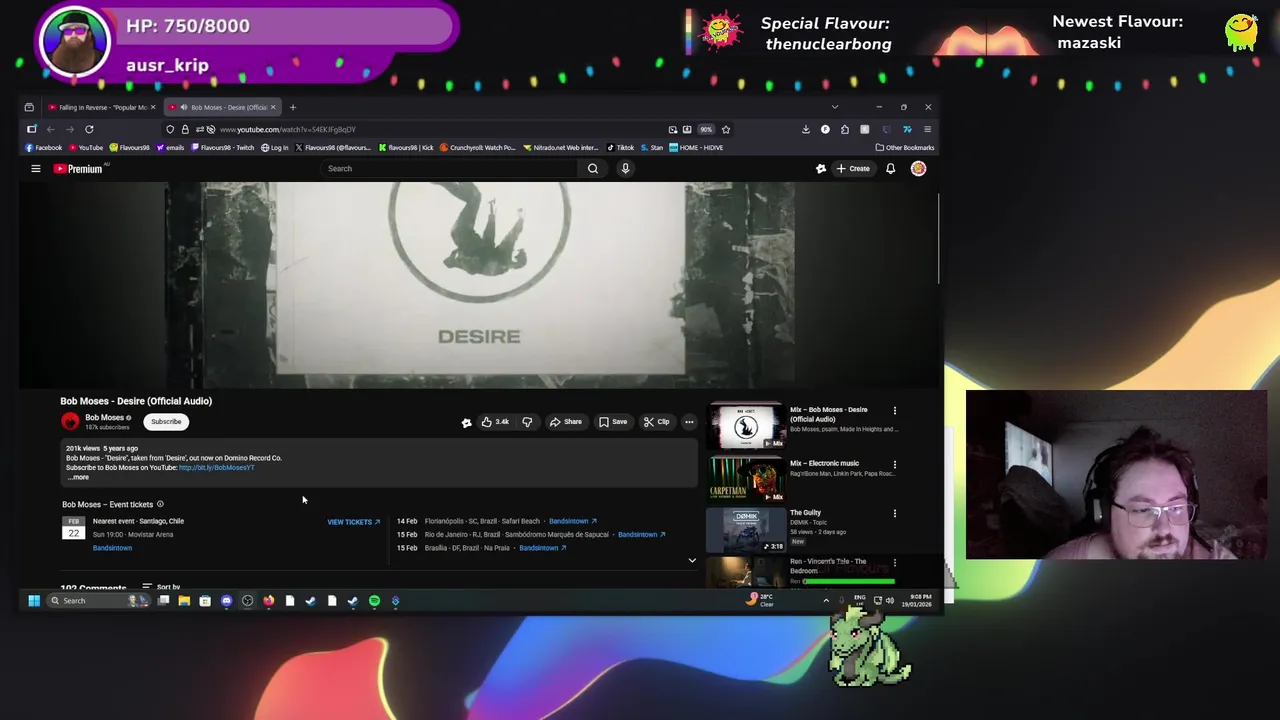The image size is (1280, 720).
Task: Like the video (3.4k thumbs up)
Action: click(495, 422)
